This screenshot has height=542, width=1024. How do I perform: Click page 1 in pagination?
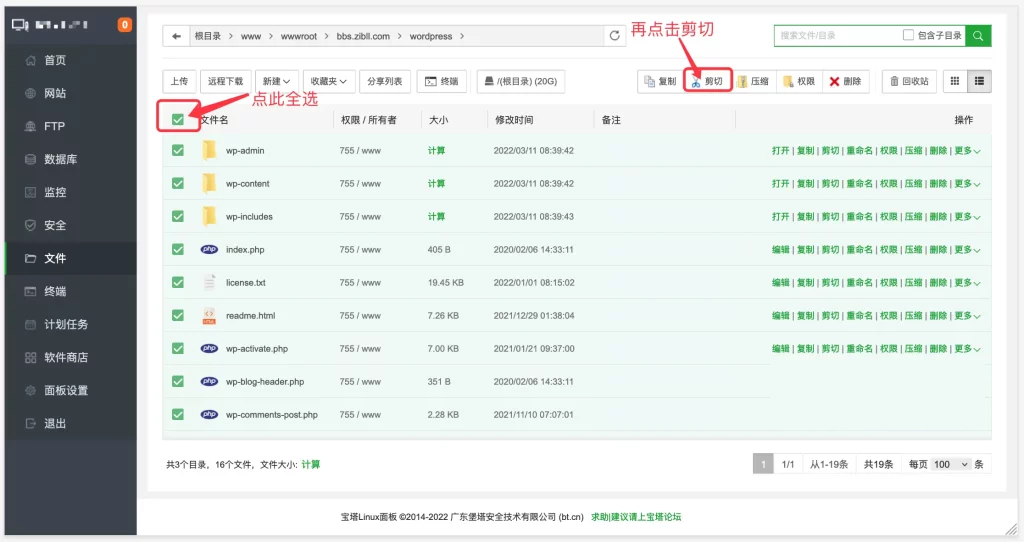763,464
